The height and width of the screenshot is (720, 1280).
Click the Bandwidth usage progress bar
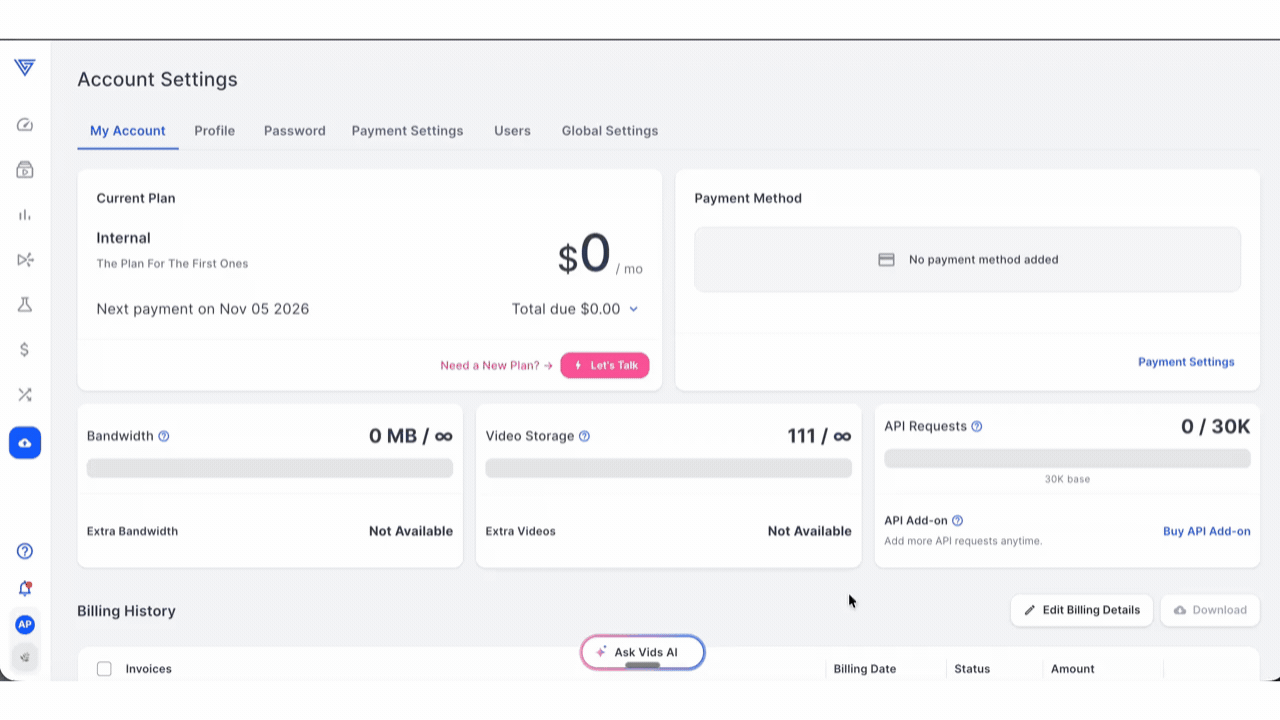(x=270, y=468)
